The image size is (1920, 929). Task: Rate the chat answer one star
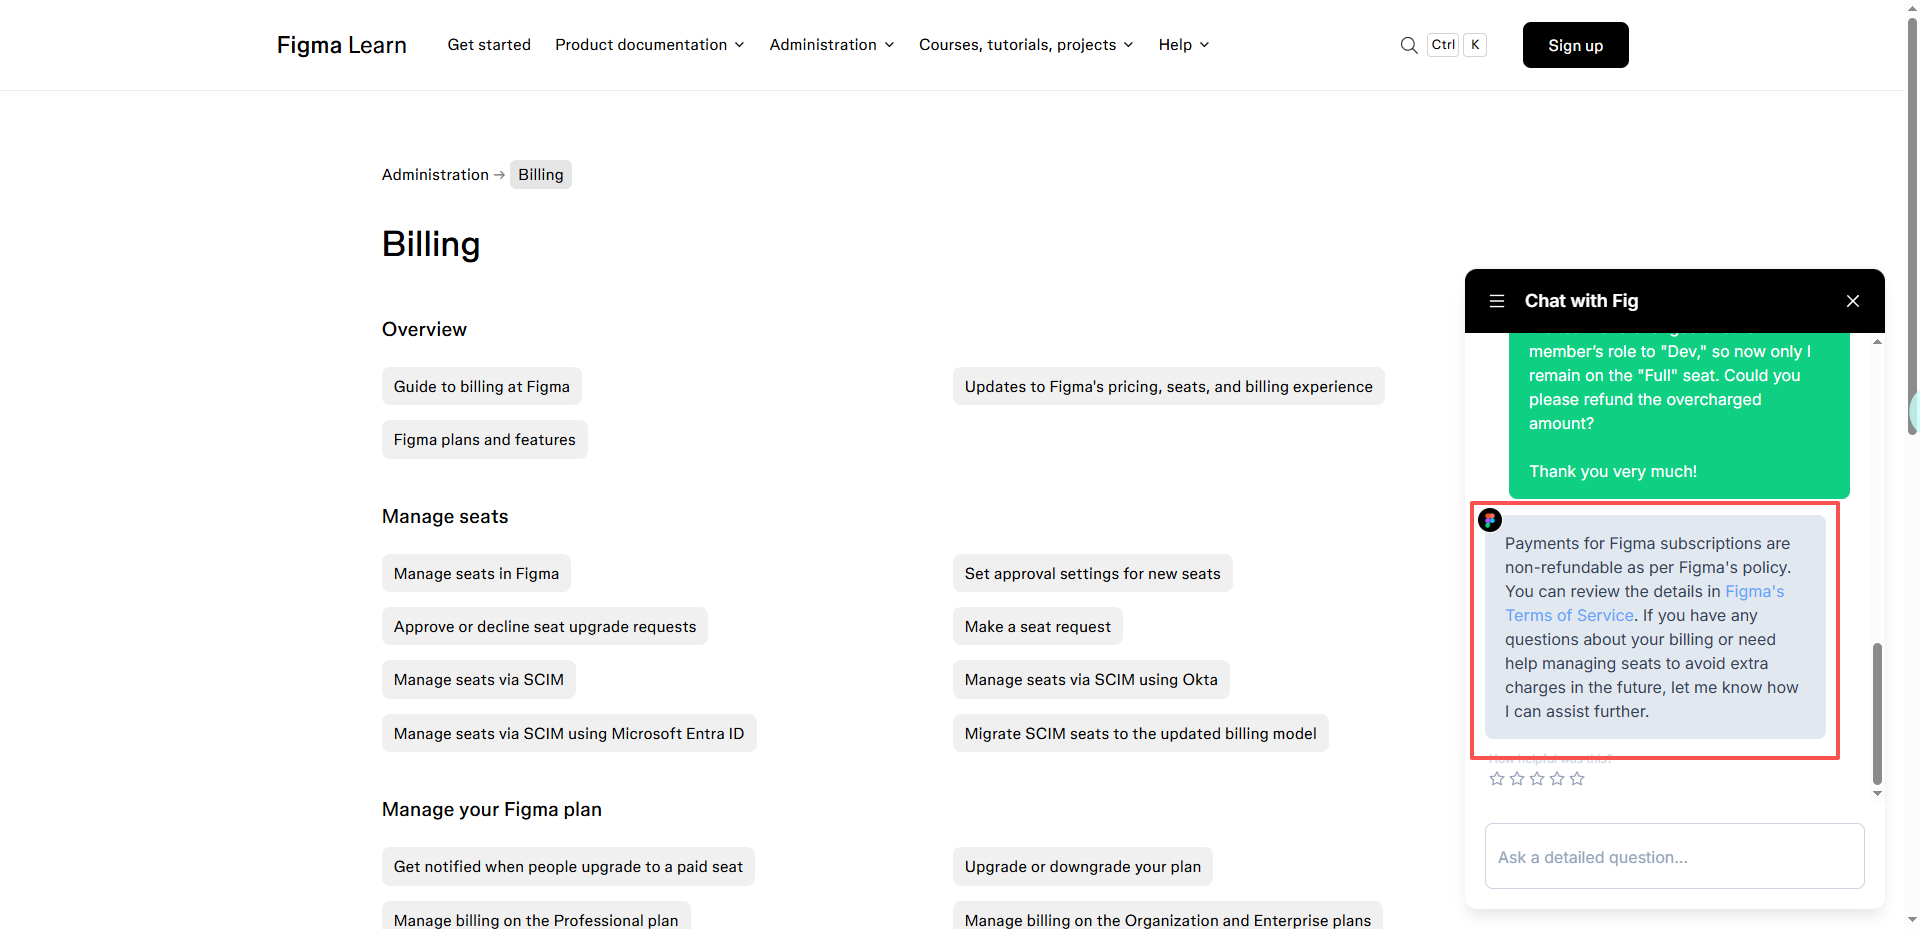coord(1496,778)
